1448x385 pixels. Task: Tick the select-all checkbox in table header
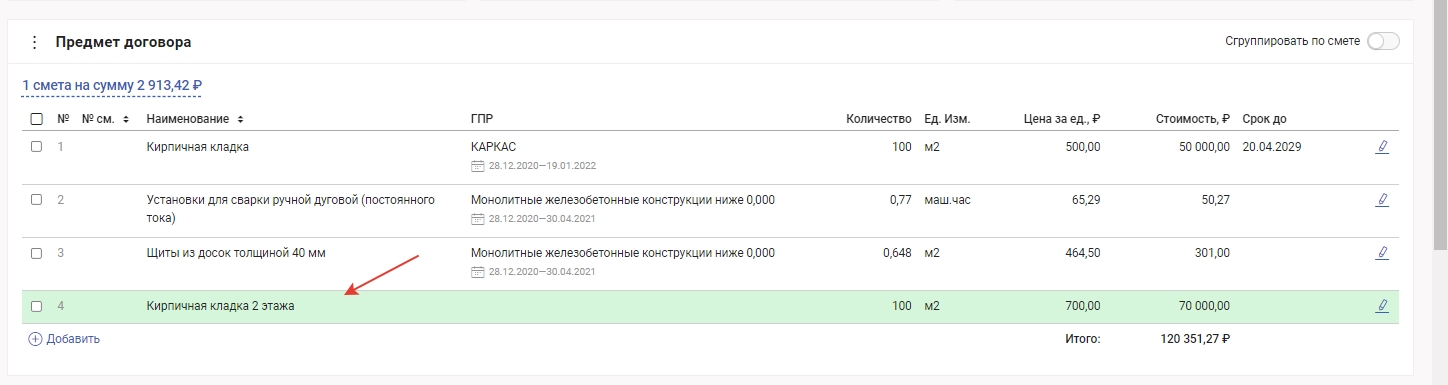37,119
